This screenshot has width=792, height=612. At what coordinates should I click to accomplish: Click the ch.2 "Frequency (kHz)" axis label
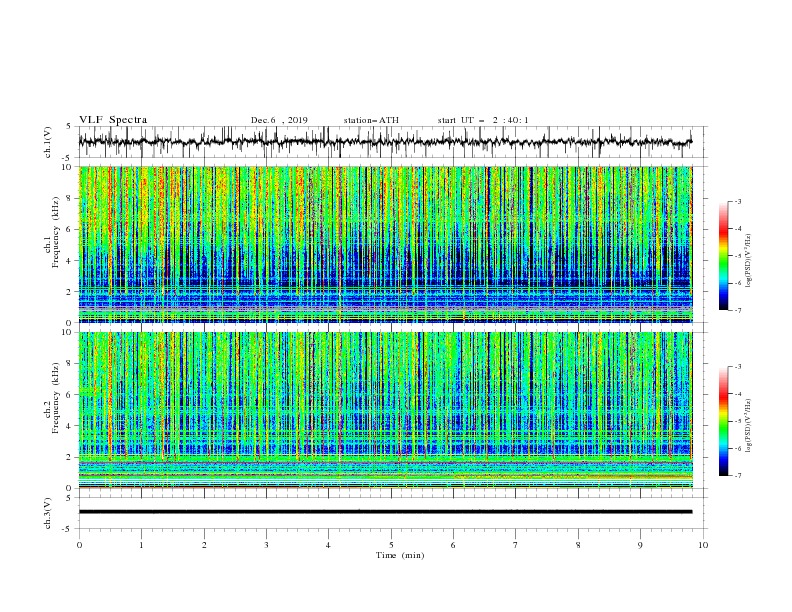pyautogui.click(x=56, y=398)
